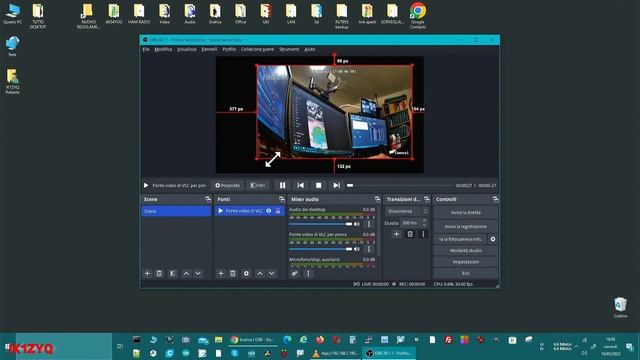Open Google Contacts desktop shortcut

(x=418, y=16)
